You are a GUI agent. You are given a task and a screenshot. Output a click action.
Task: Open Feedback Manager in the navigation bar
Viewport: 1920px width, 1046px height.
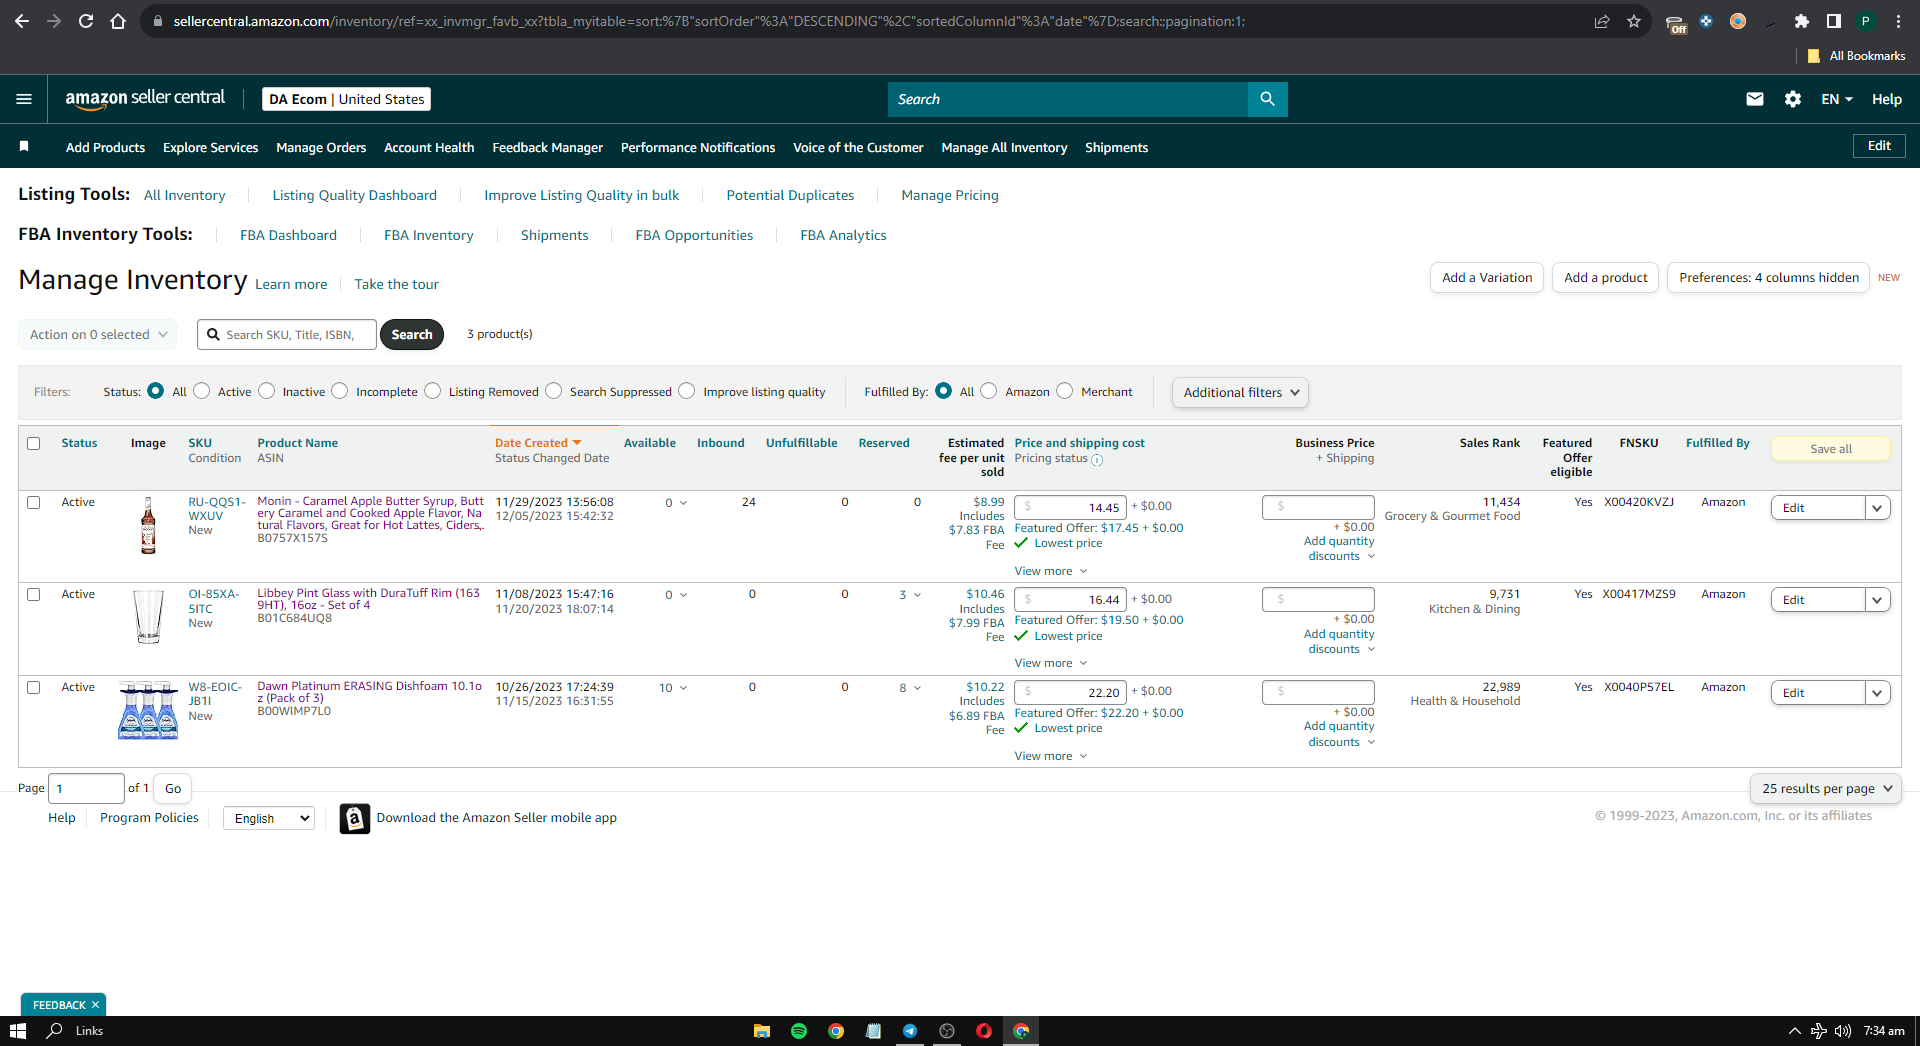[548, 147]
